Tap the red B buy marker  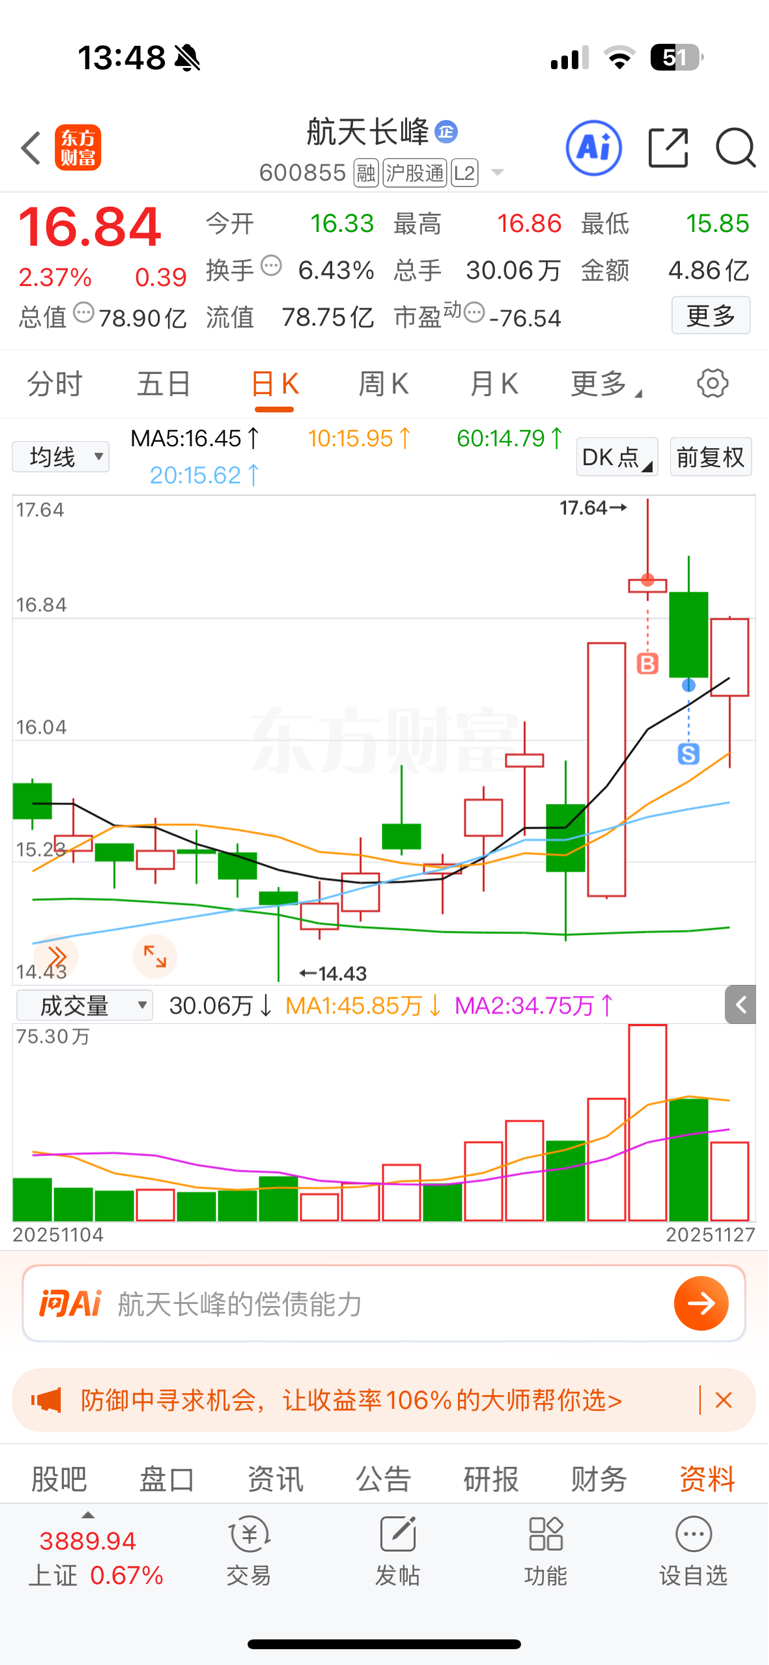[x=648, y=663]
